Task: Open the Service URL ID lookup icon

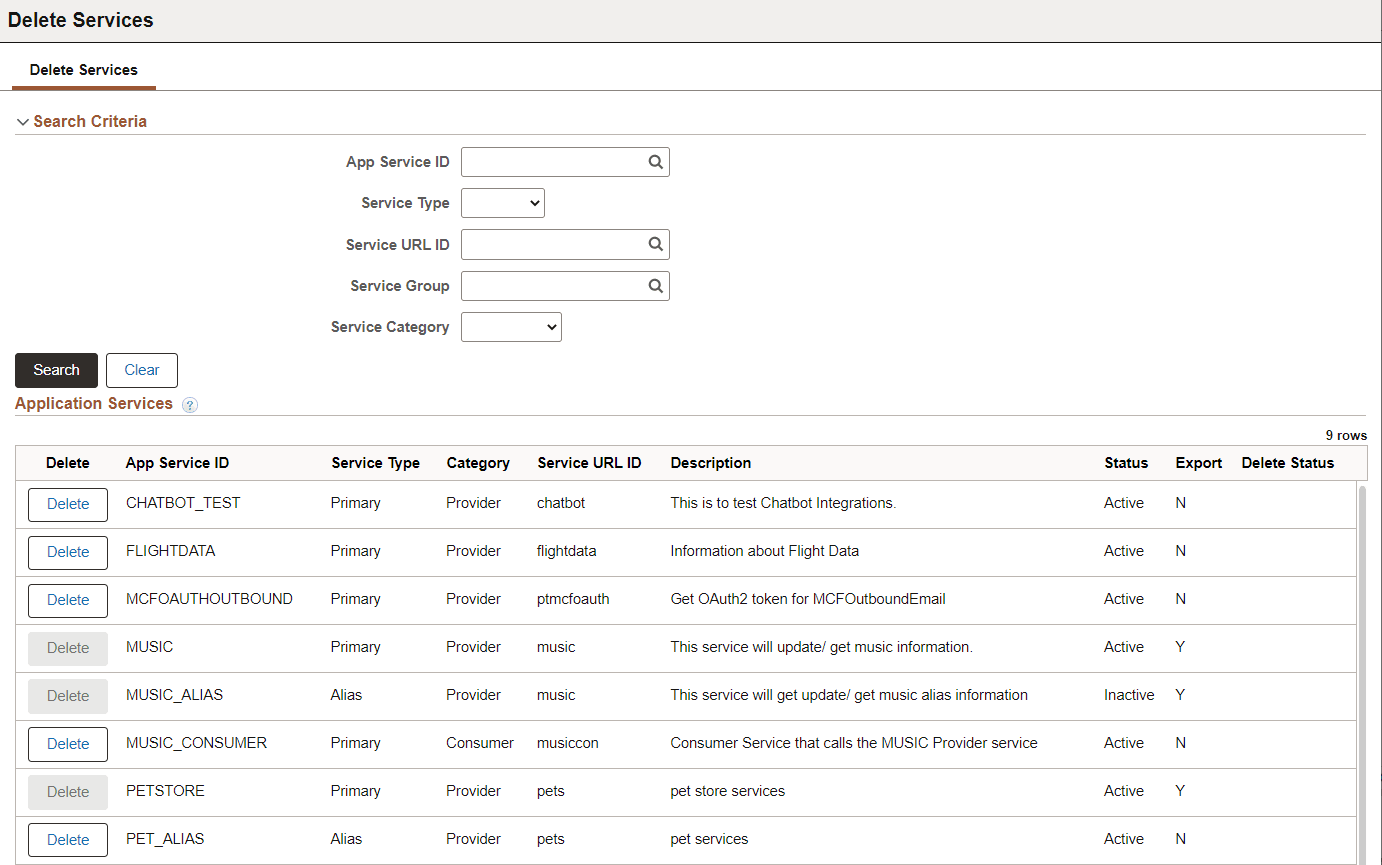Action: [x=655, y=244]
